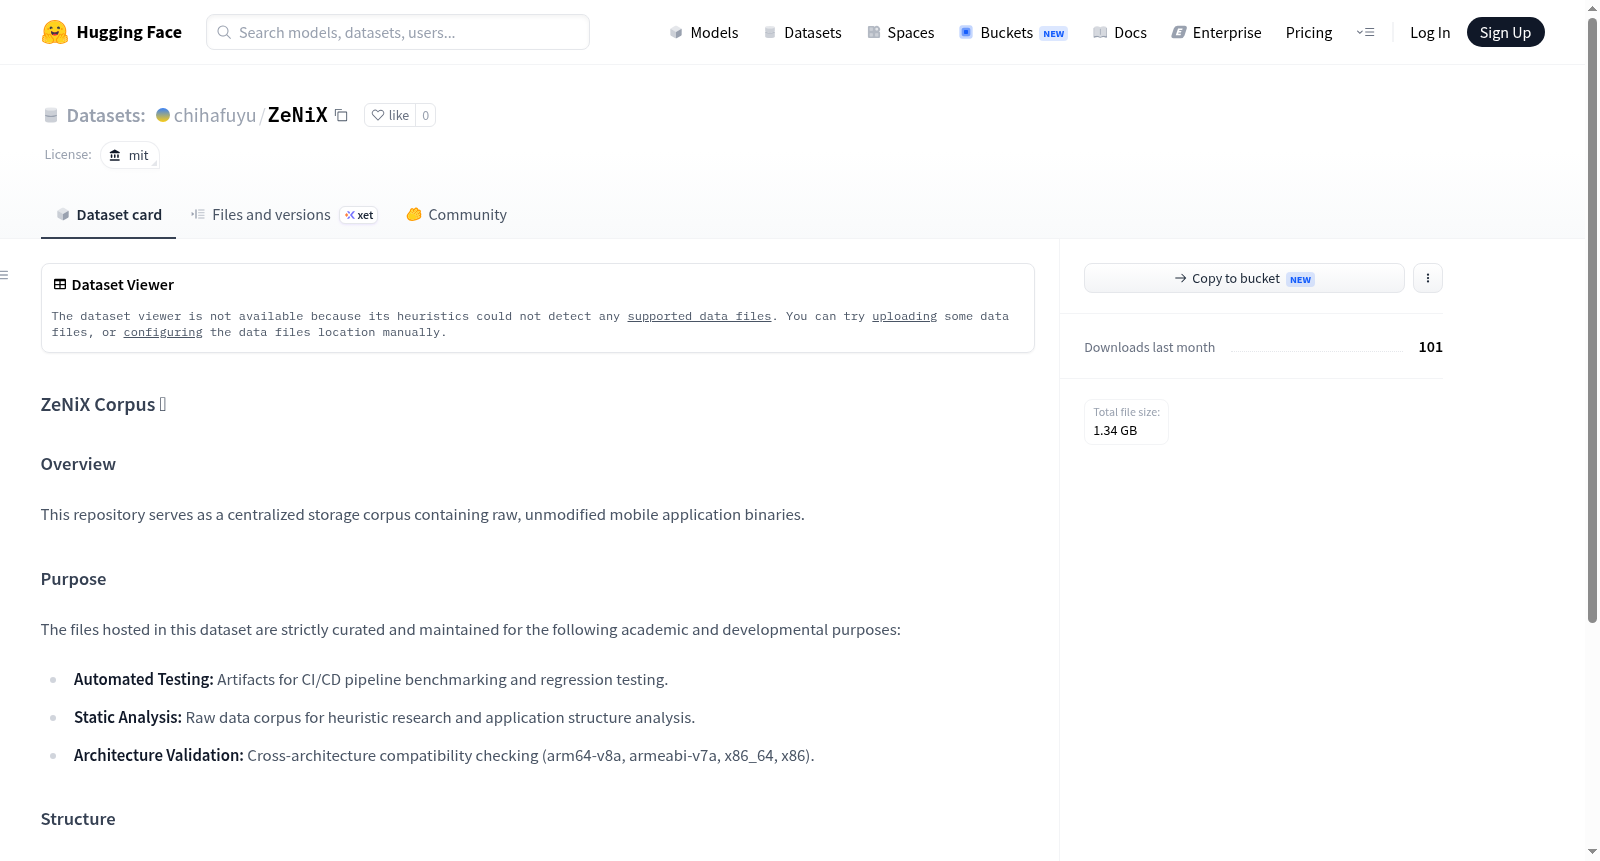Screen dimensions: 1600x861
Task: Click the chihafuyu avatar icon
Action: coord(163,115)
